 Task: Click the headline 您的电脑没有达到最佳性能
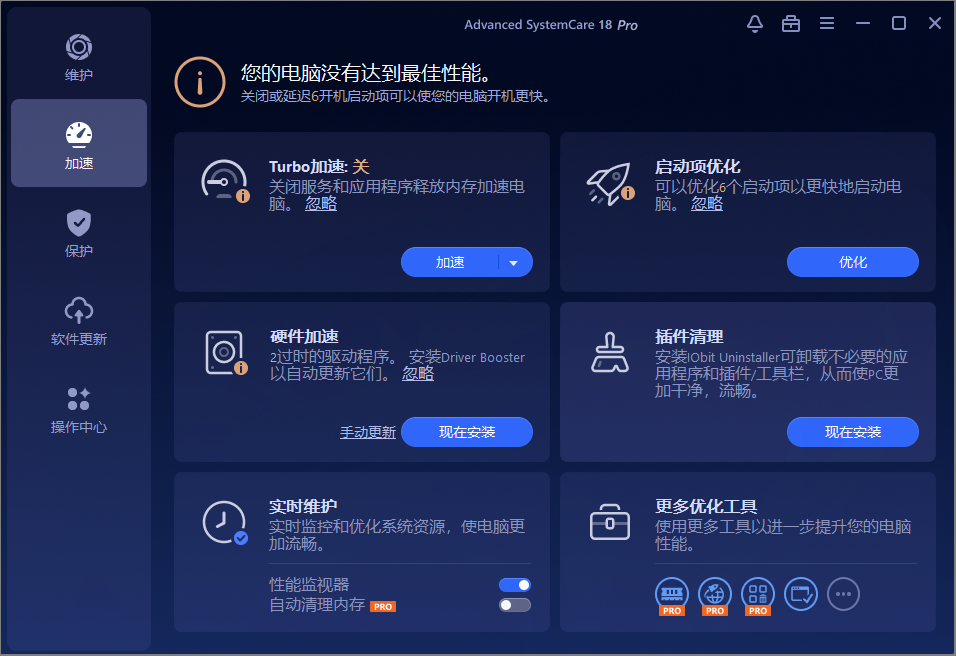(365, 73)
